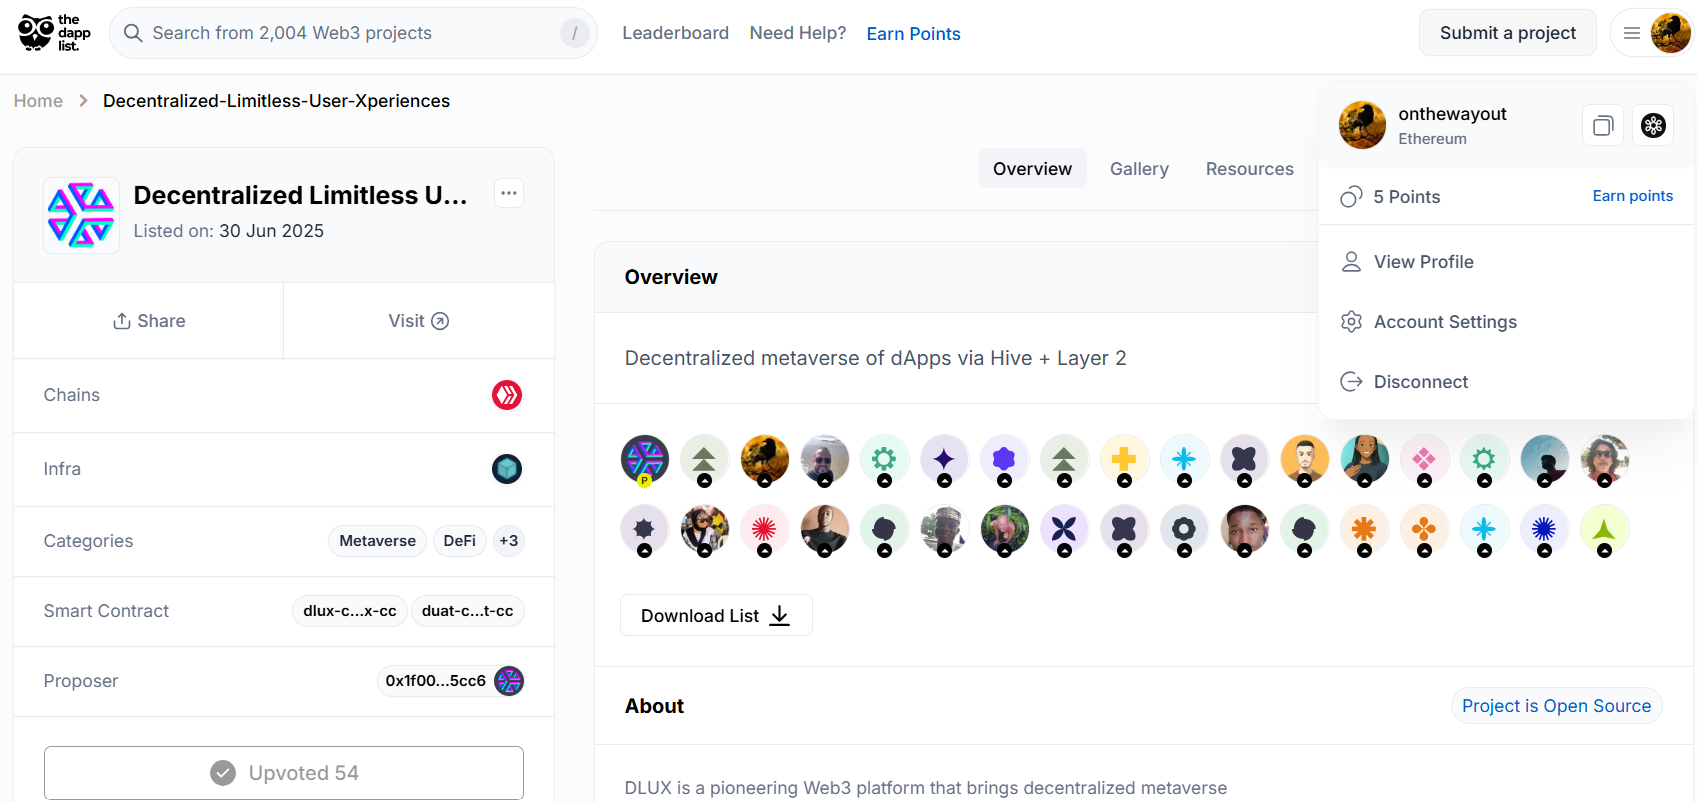
Task: Click the profile avatar in the header
Action: pyautogui.click(x=1670, y=33)
